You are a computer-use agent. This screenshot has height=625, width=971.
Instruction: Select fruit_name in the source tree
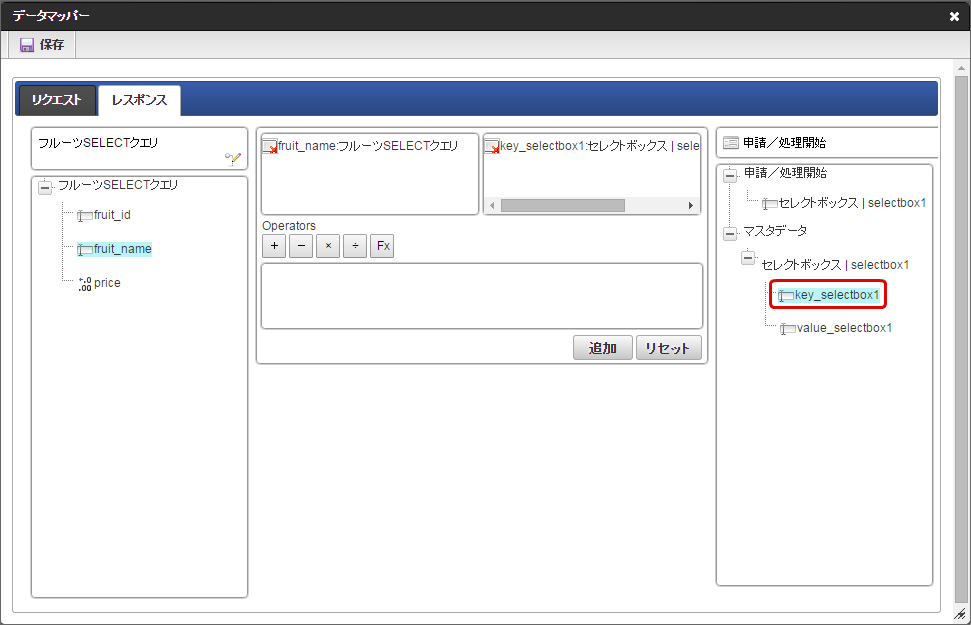(x=123, y=249)
